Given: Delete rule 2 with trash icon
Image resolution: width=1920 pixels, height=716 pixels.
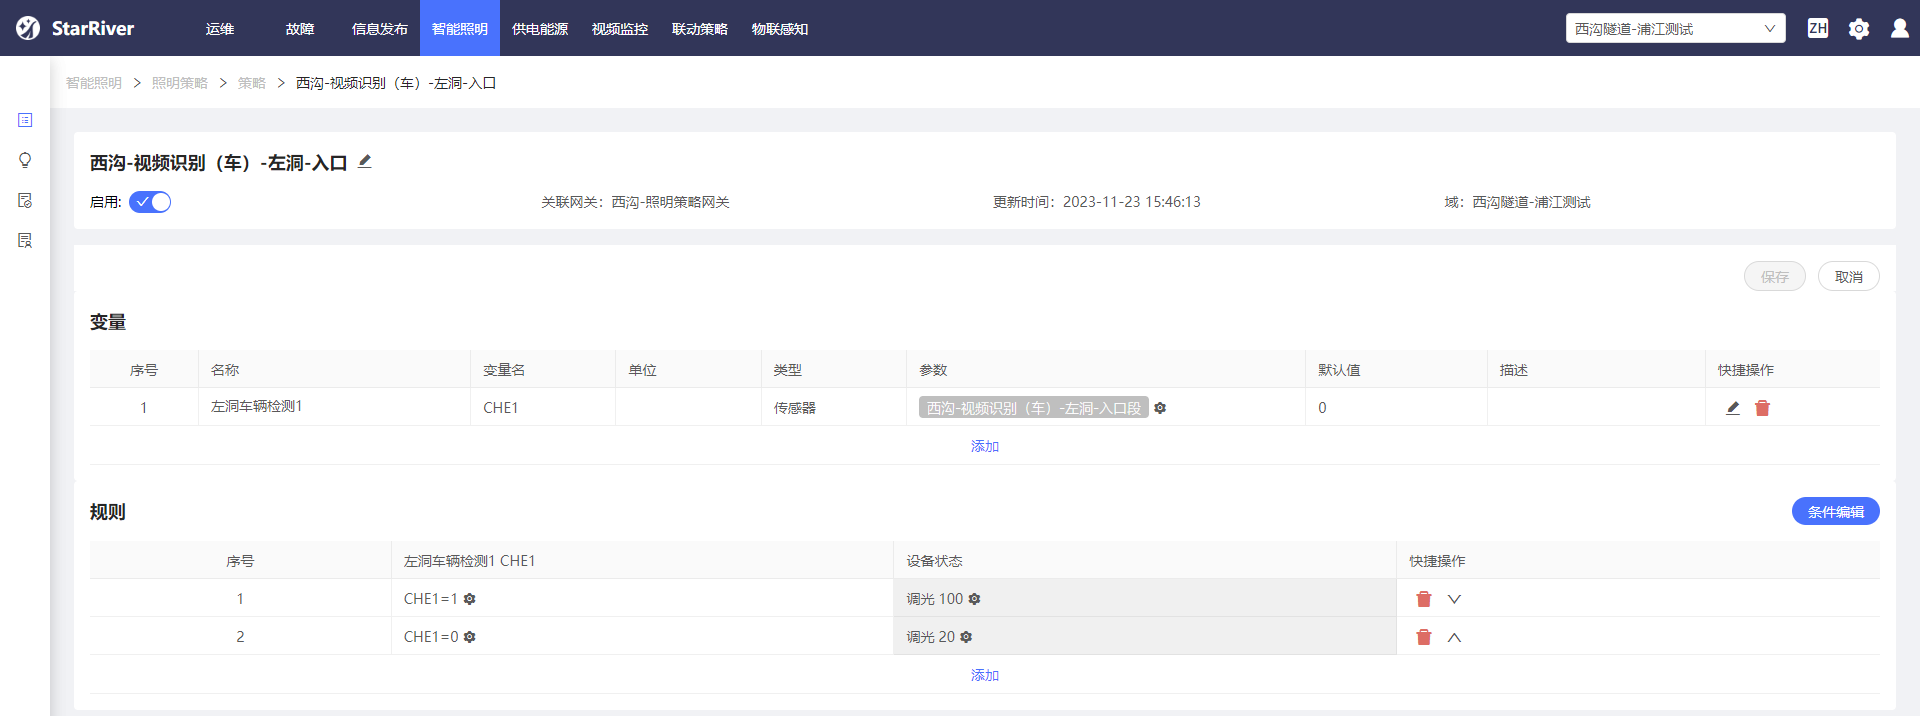Looking at the screenshot, I should (1424, 637).
